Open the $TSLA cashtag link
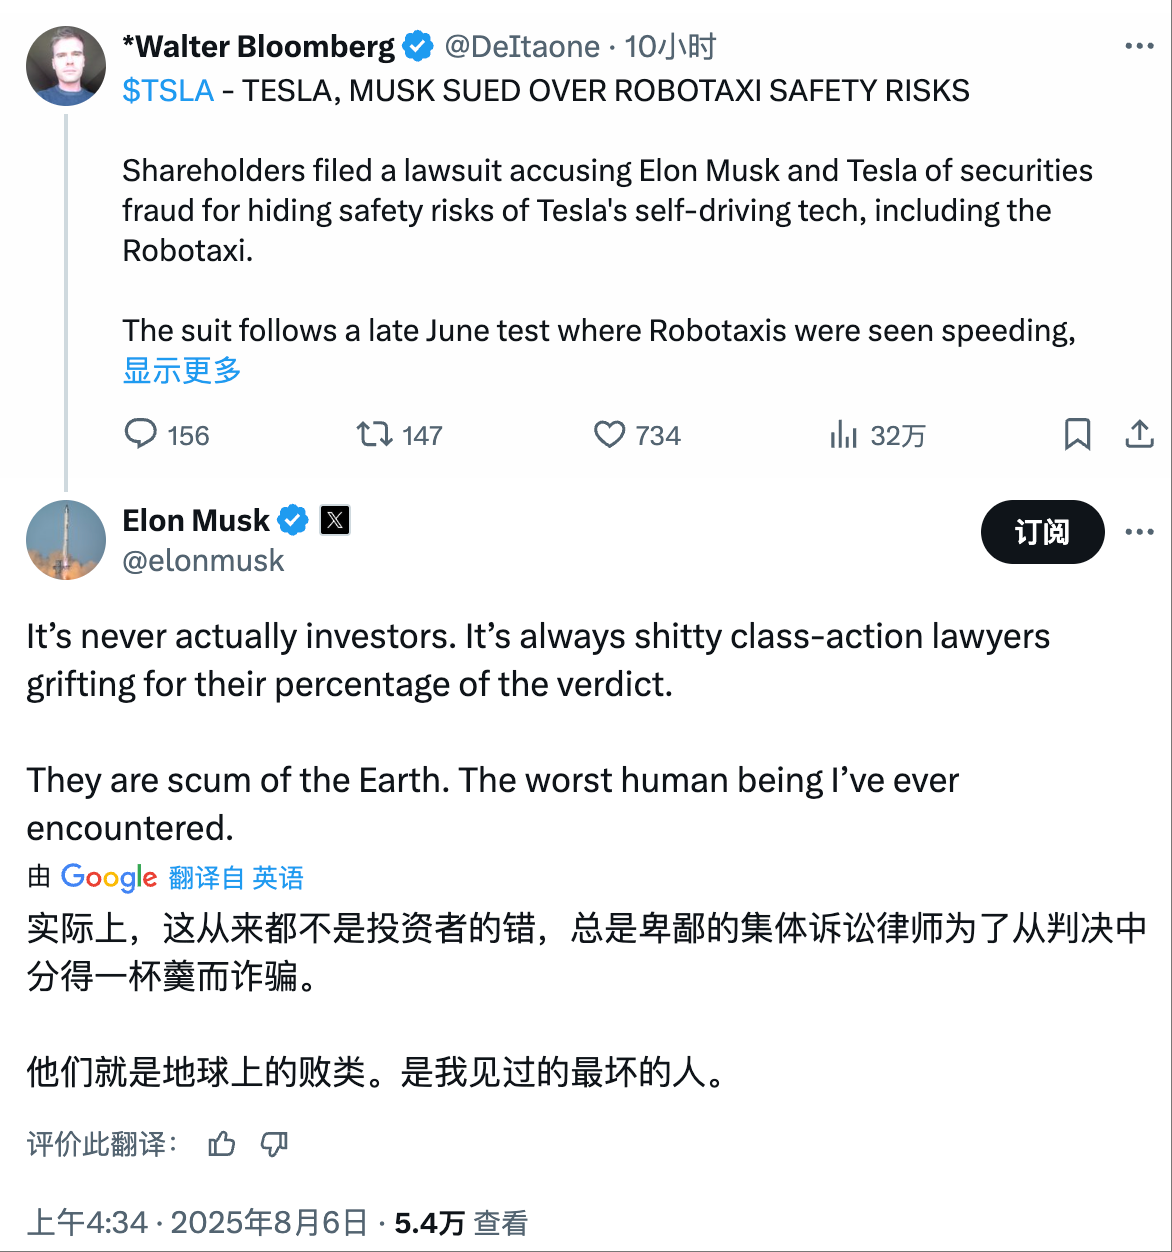 (x=168, y=91)
